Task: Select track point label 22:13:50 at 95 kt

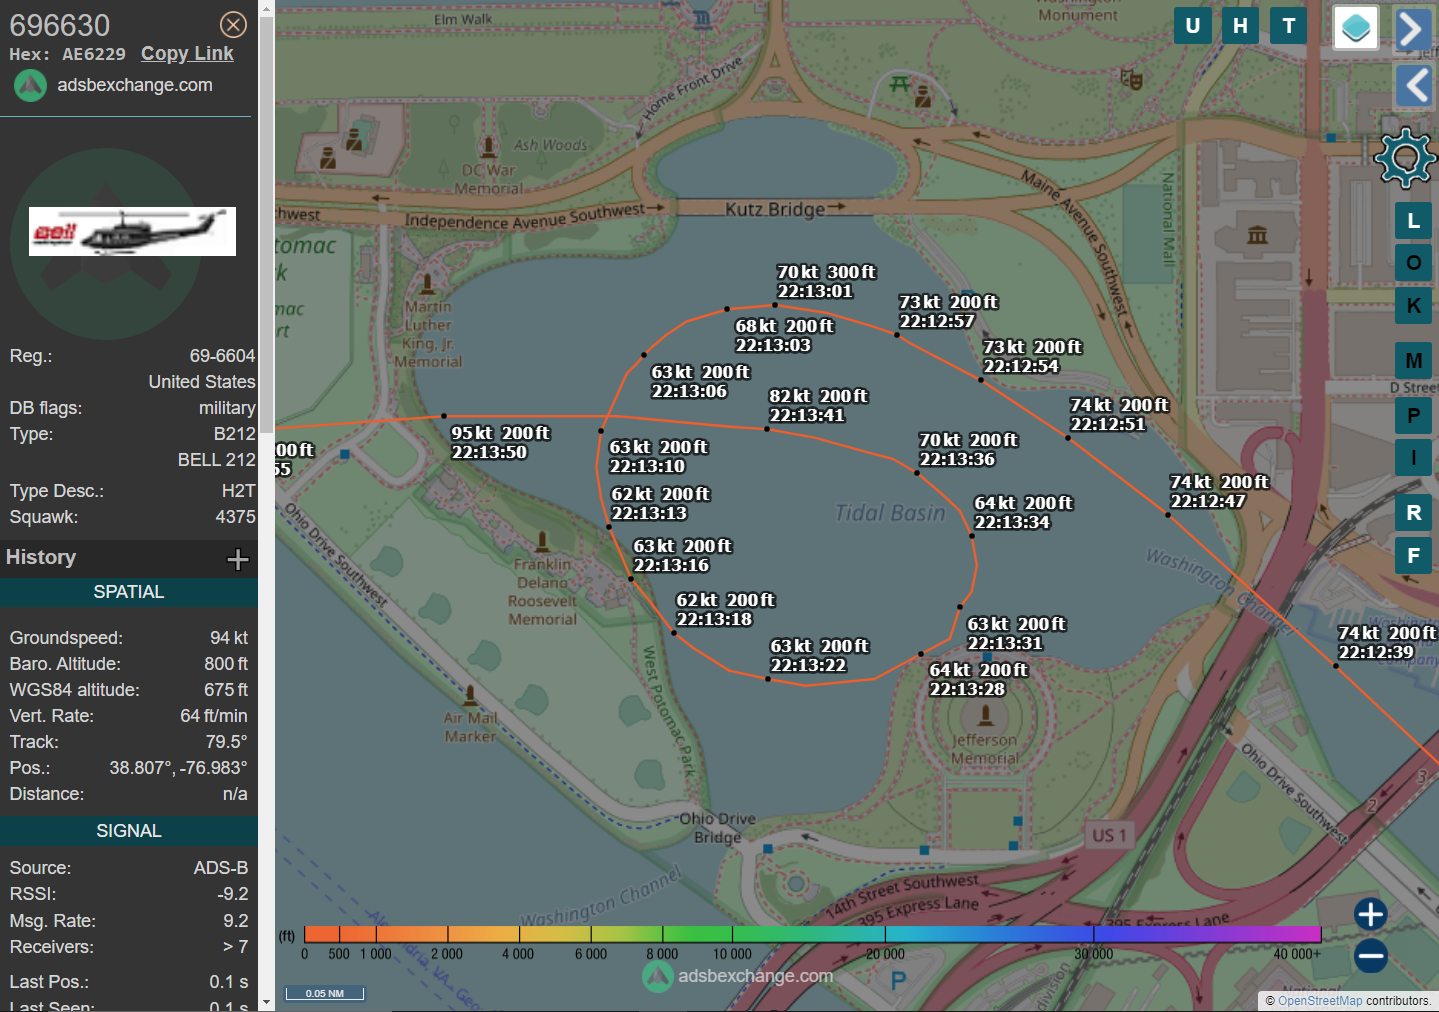Action: point(500,442)
